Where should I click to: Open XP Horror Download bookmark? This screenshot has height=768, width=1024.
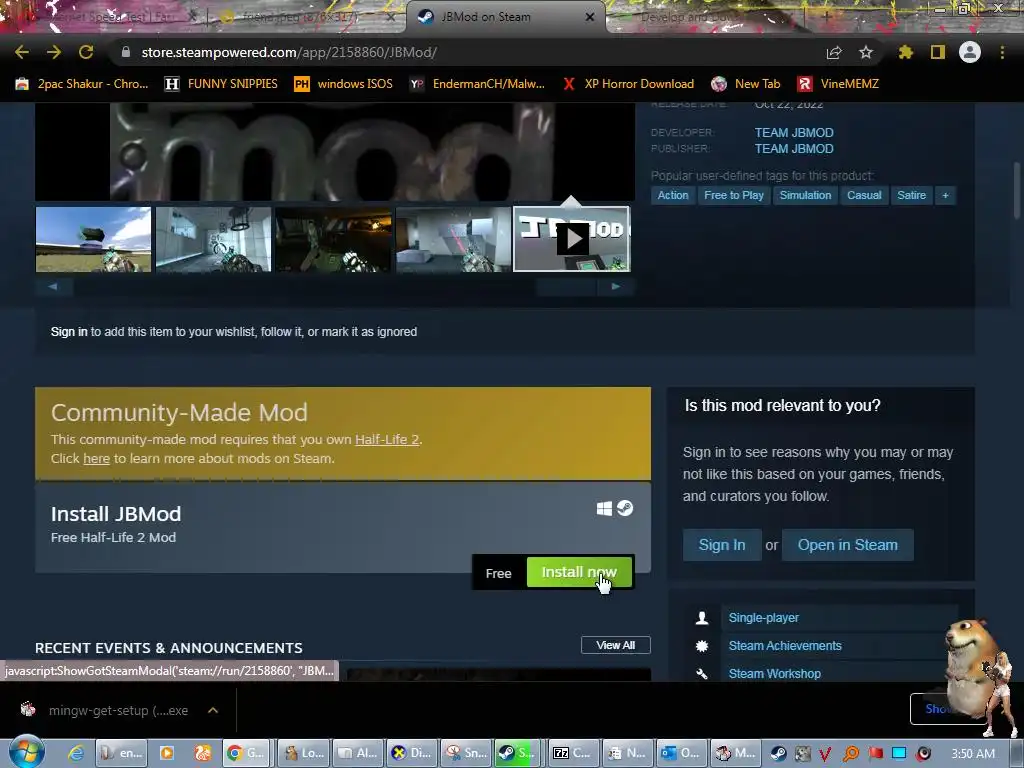(629, 84)
